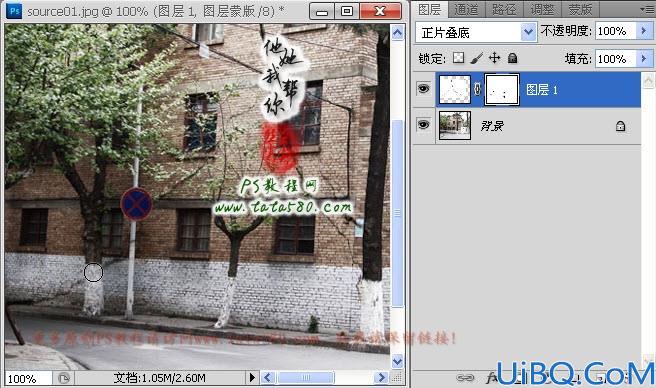
Task: Click the Photoshop Ps icon in document title bar
Action: 14,10
